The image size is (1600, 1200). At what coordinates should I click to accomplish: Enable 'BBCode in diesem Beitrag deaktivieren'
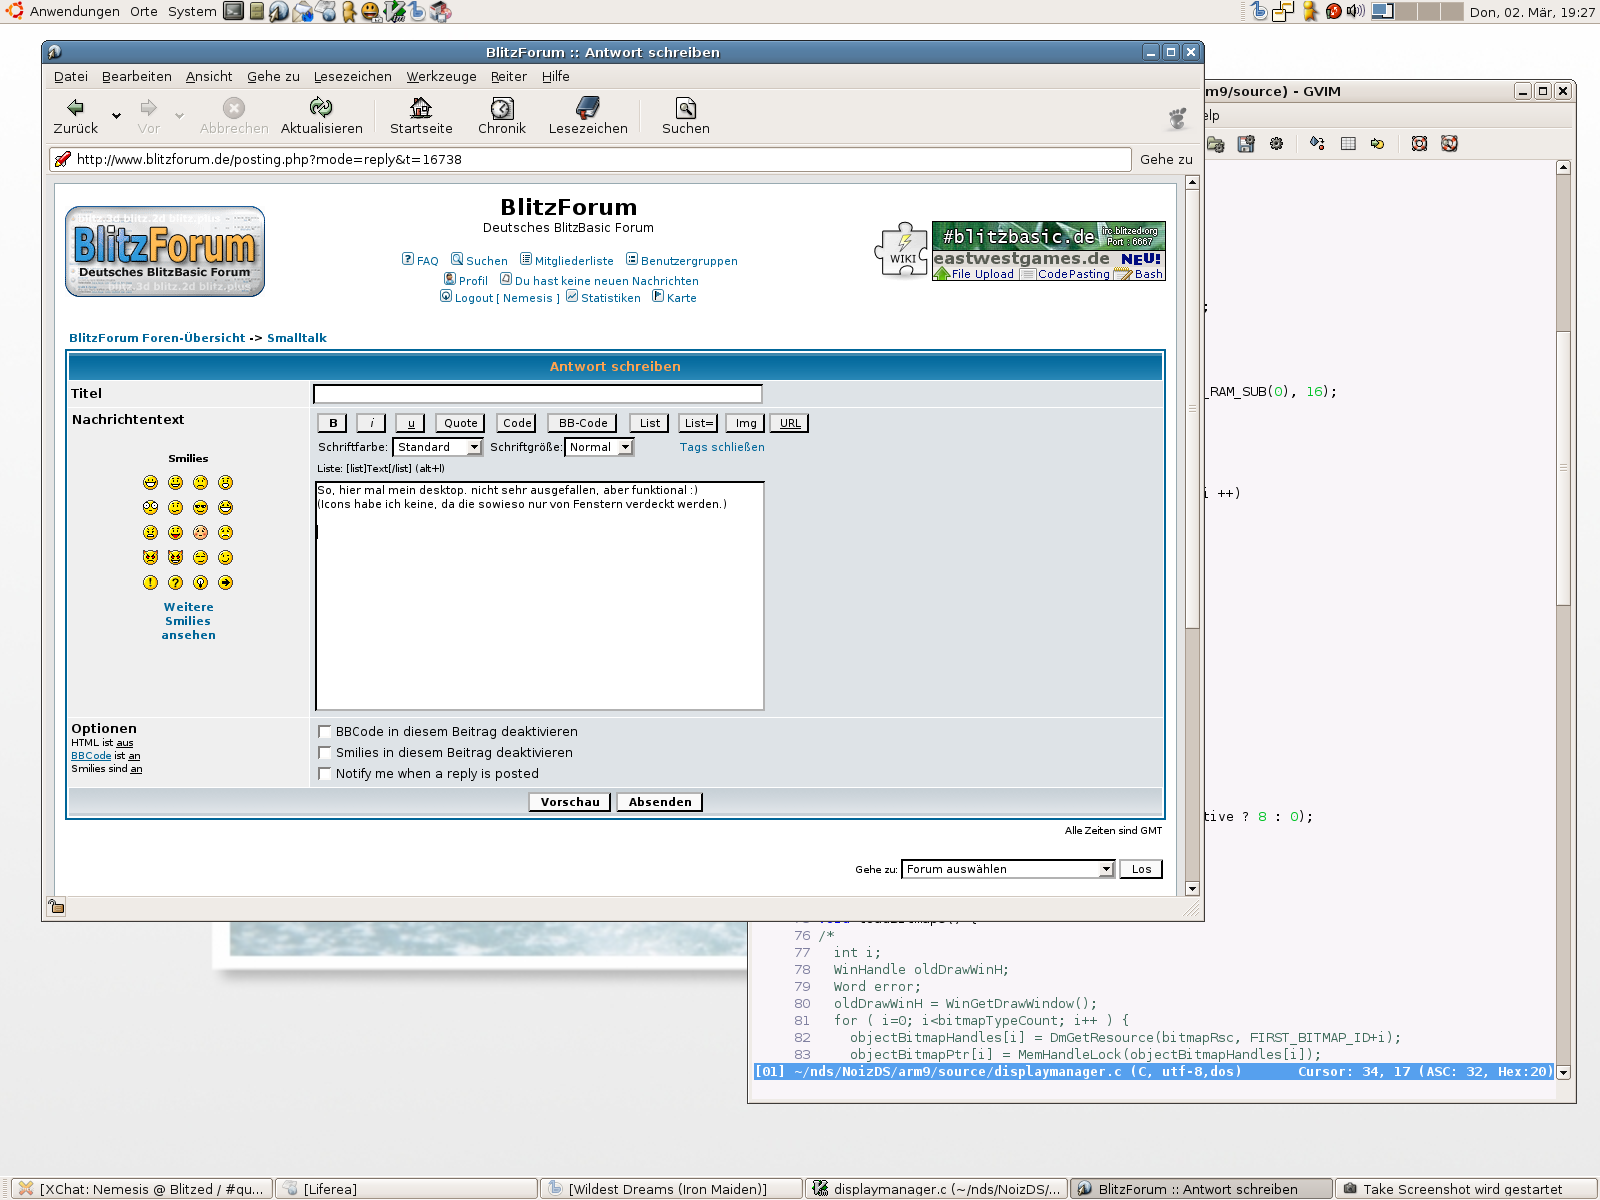point(325,732)
